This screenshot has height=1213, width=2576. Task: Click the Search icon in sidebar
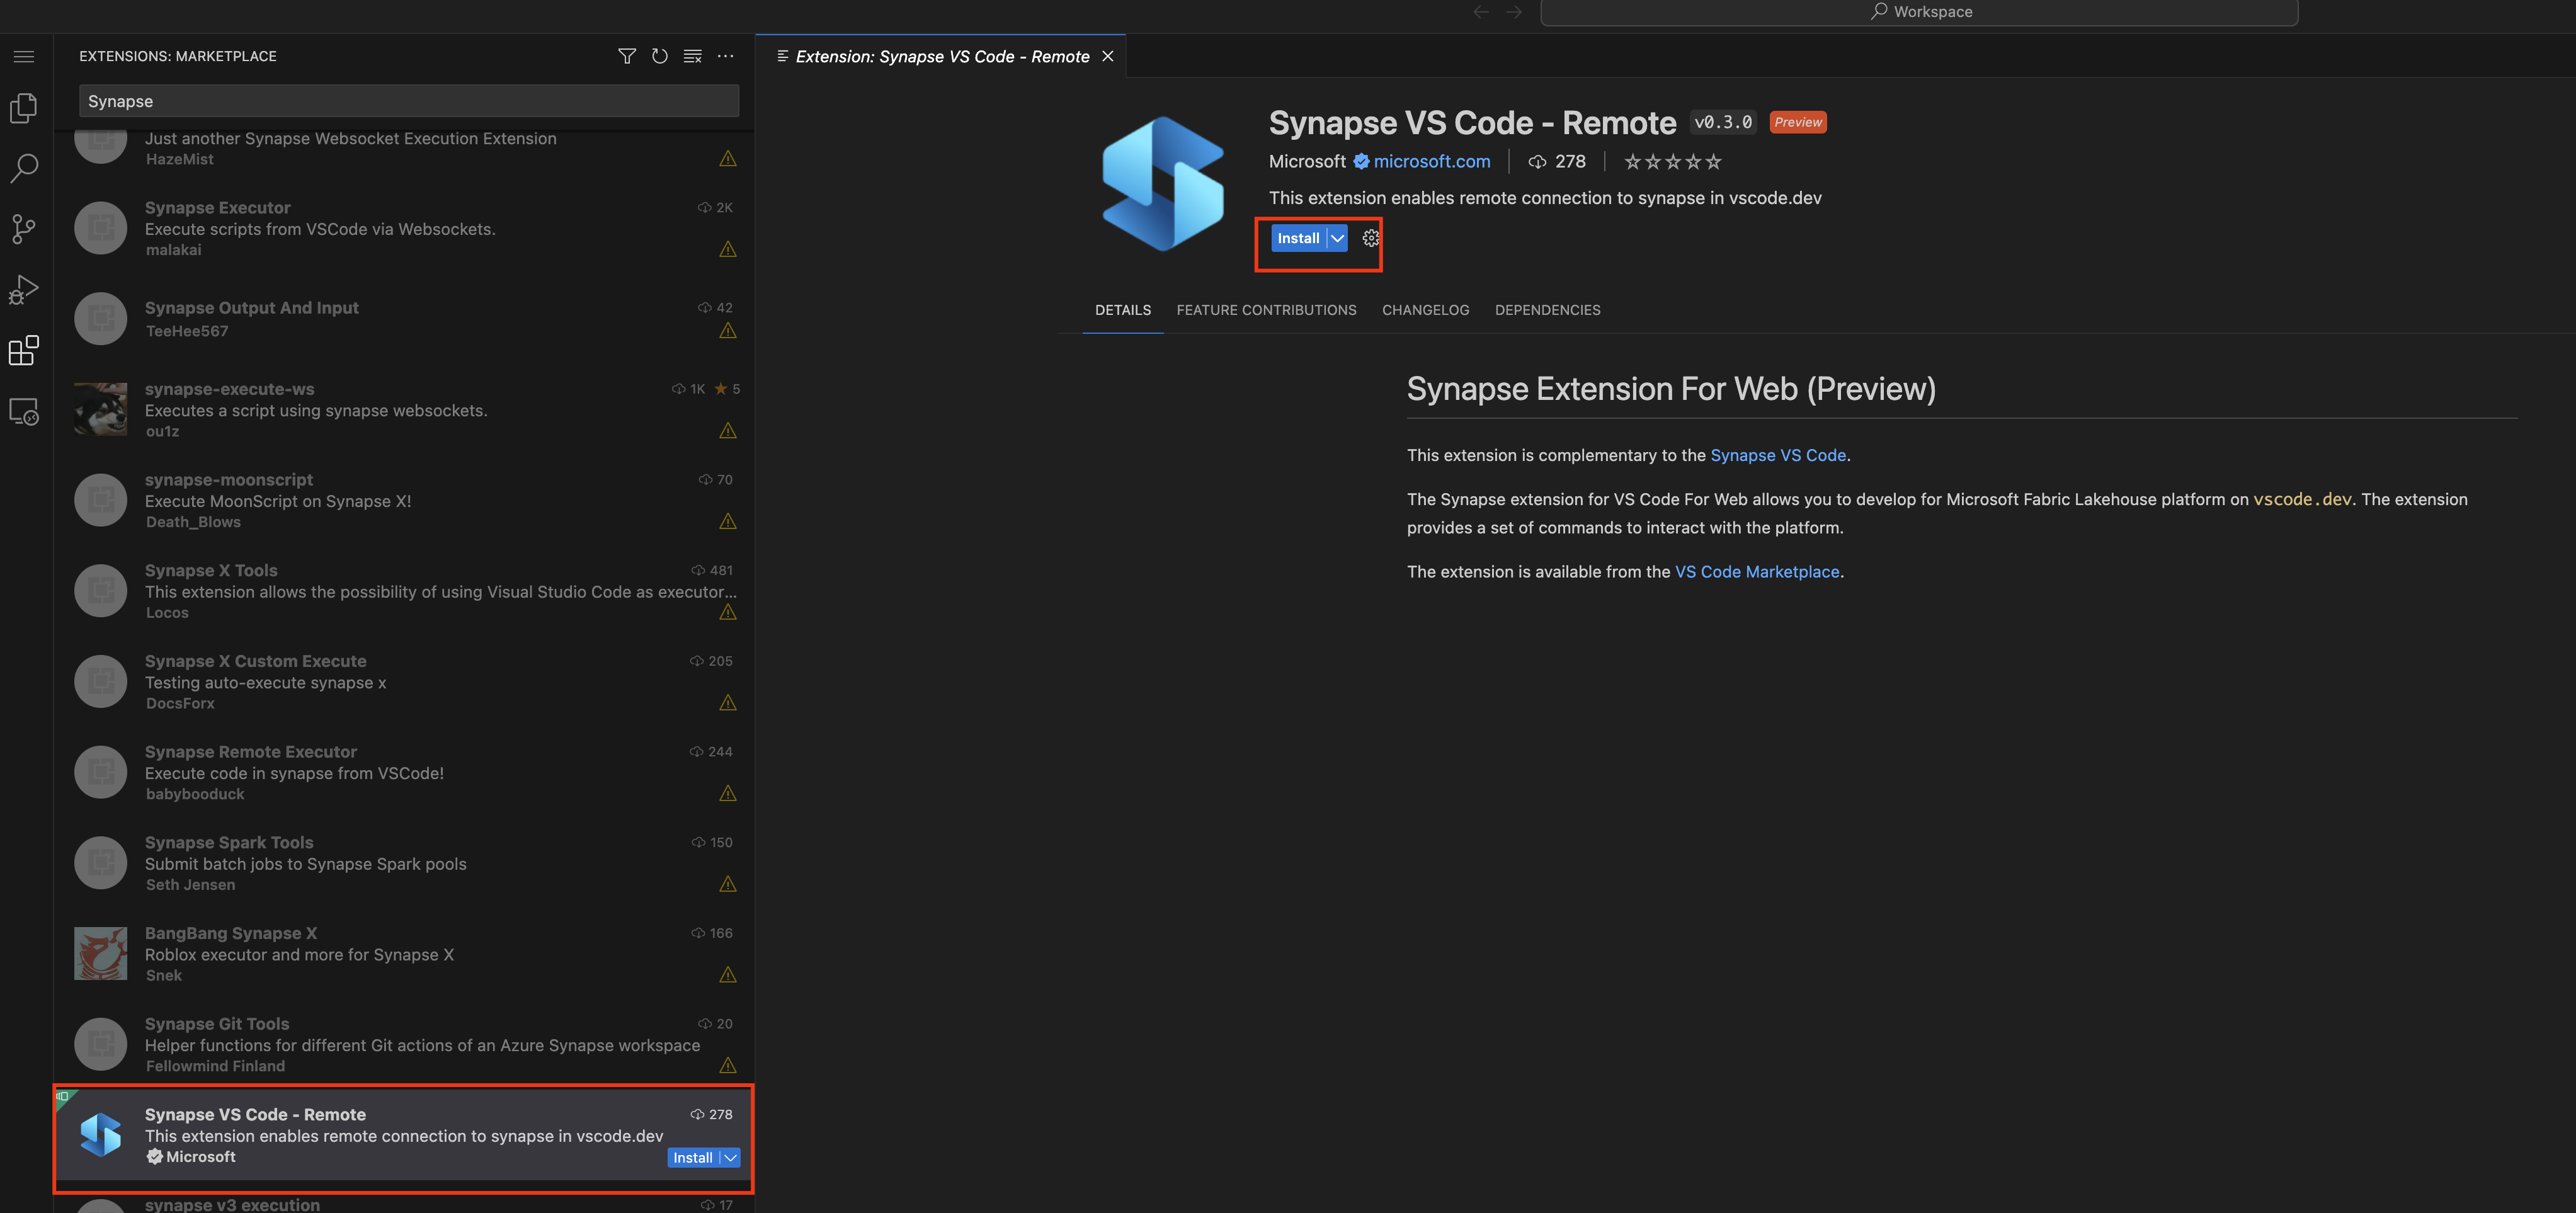(x=25, y=164)
